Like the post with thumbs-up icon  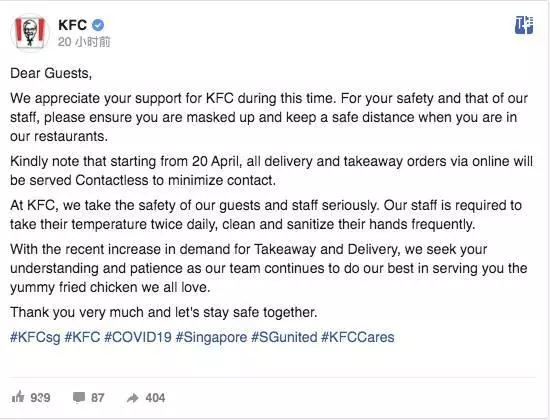point(18,397)
